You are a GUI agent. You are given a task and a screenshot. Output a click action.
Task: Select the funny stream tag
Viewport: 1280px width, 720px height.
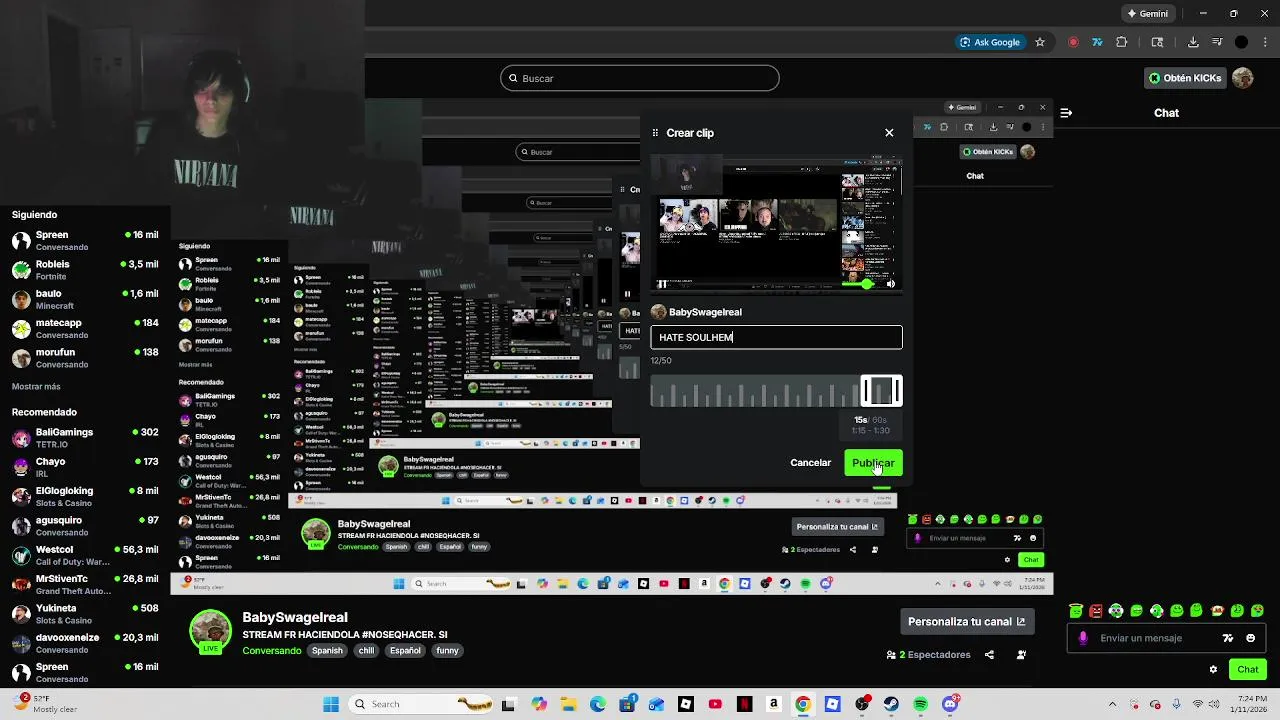coord(447,651)
